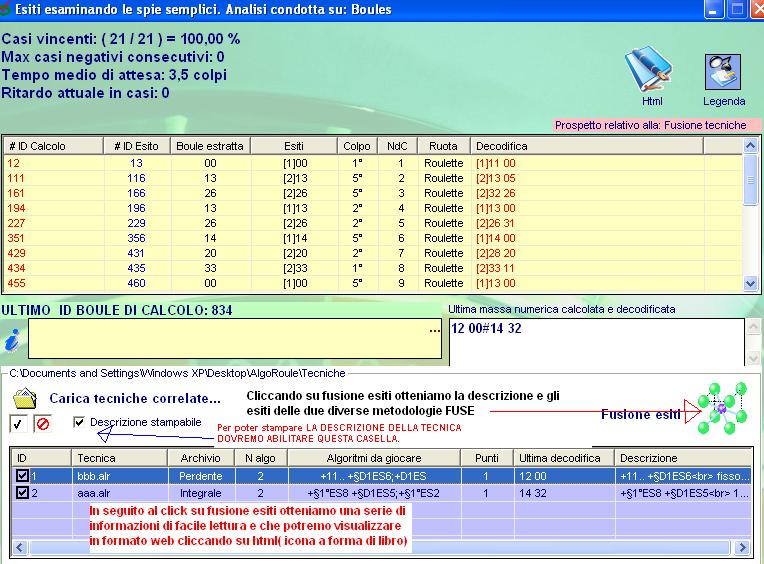
Task: Open the Legenda icon
Action: pyautogui.click(x=723, y=72)
